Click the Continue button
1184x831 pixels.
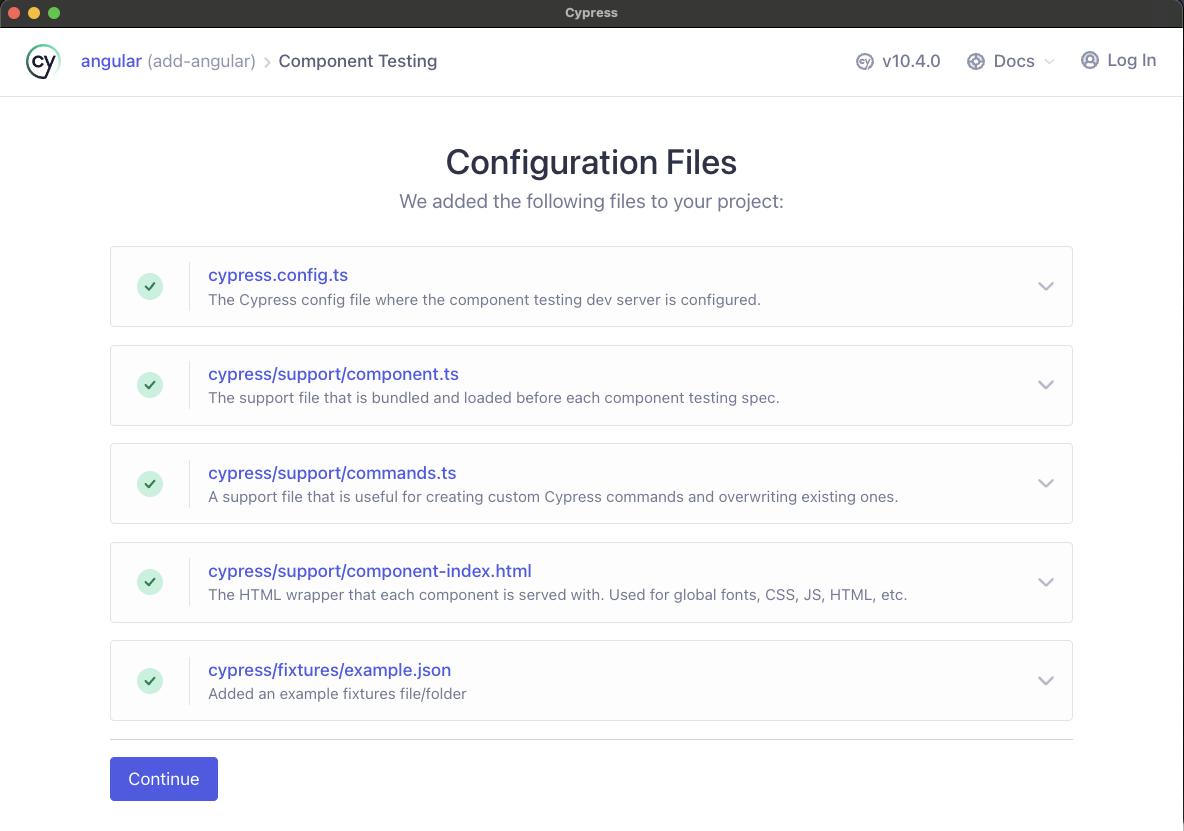(163, 779)
